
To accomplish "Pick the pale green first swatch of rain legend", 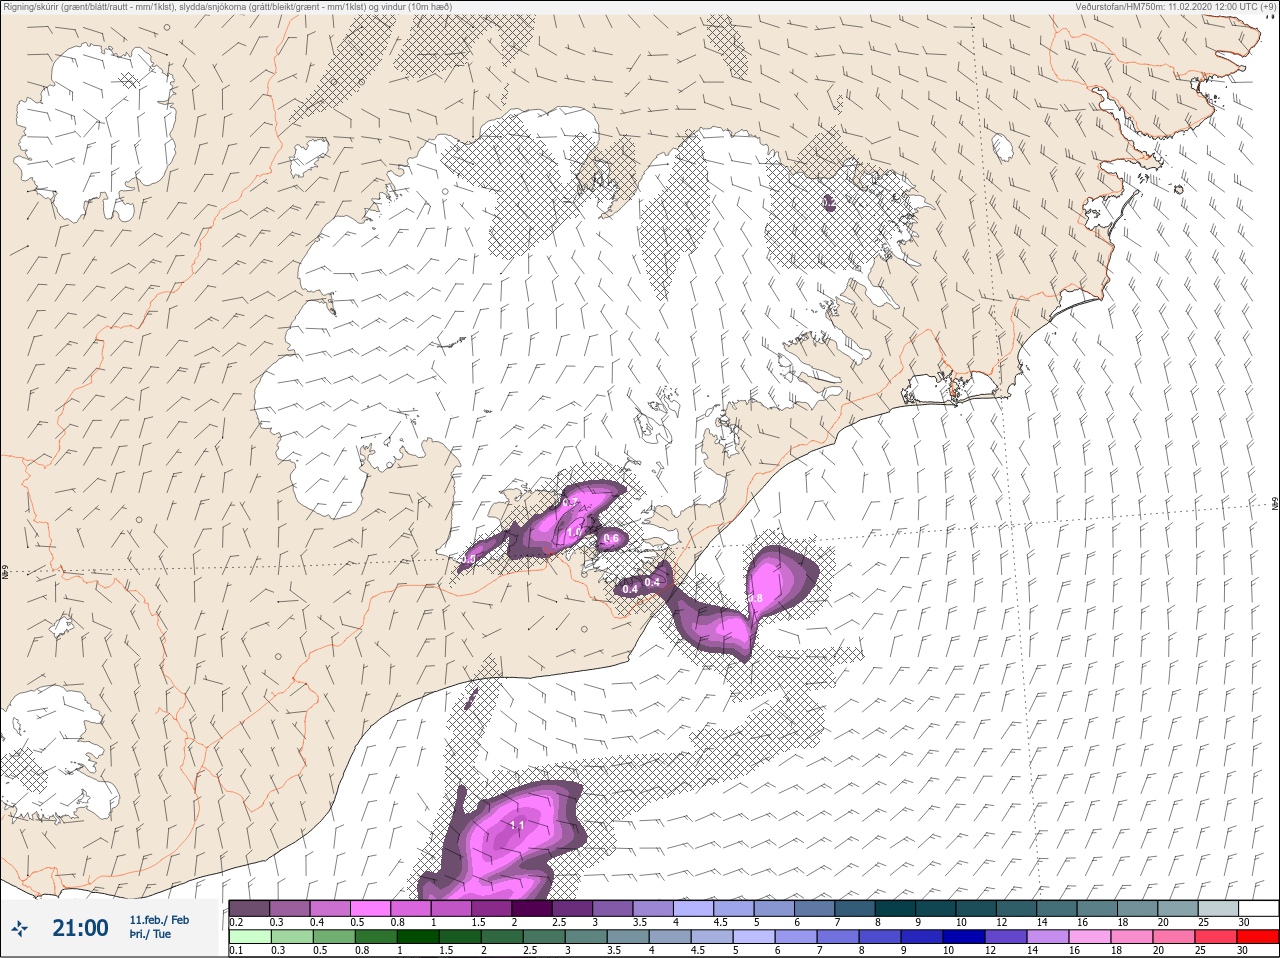I will pos(249,937).
